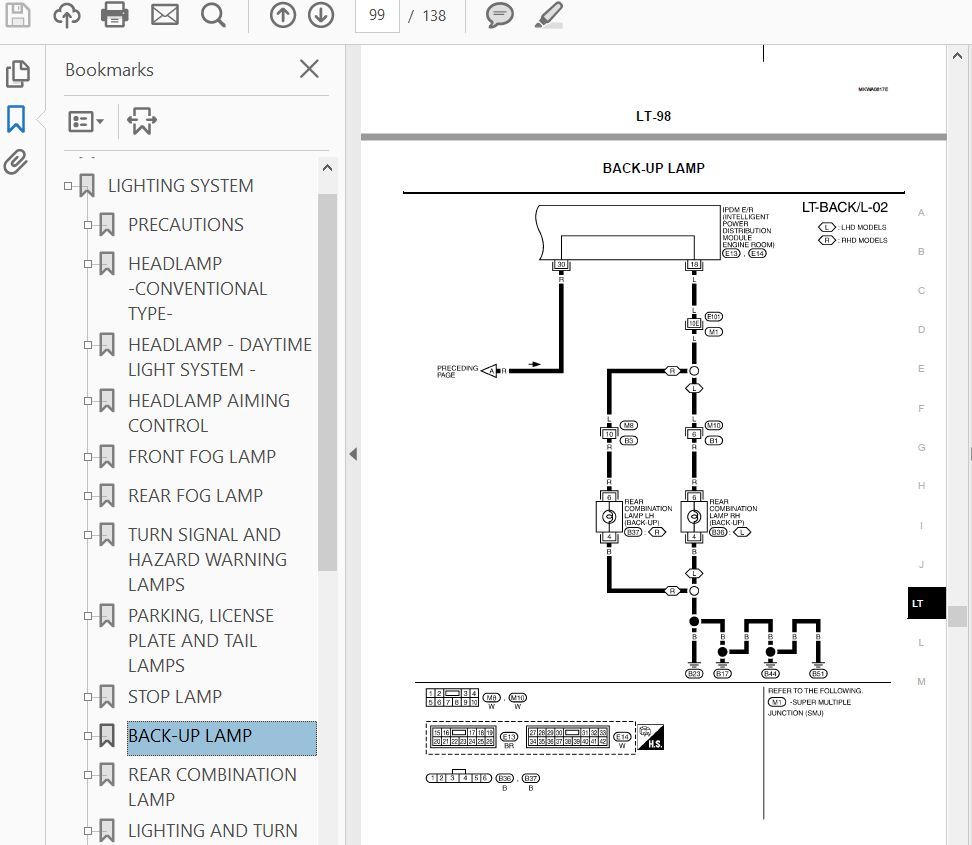This screenshot has height=845, width=972.
Task: Expand PARKING, LICENSE PLATE AND TAIL node
Action: tap(88, 616)
